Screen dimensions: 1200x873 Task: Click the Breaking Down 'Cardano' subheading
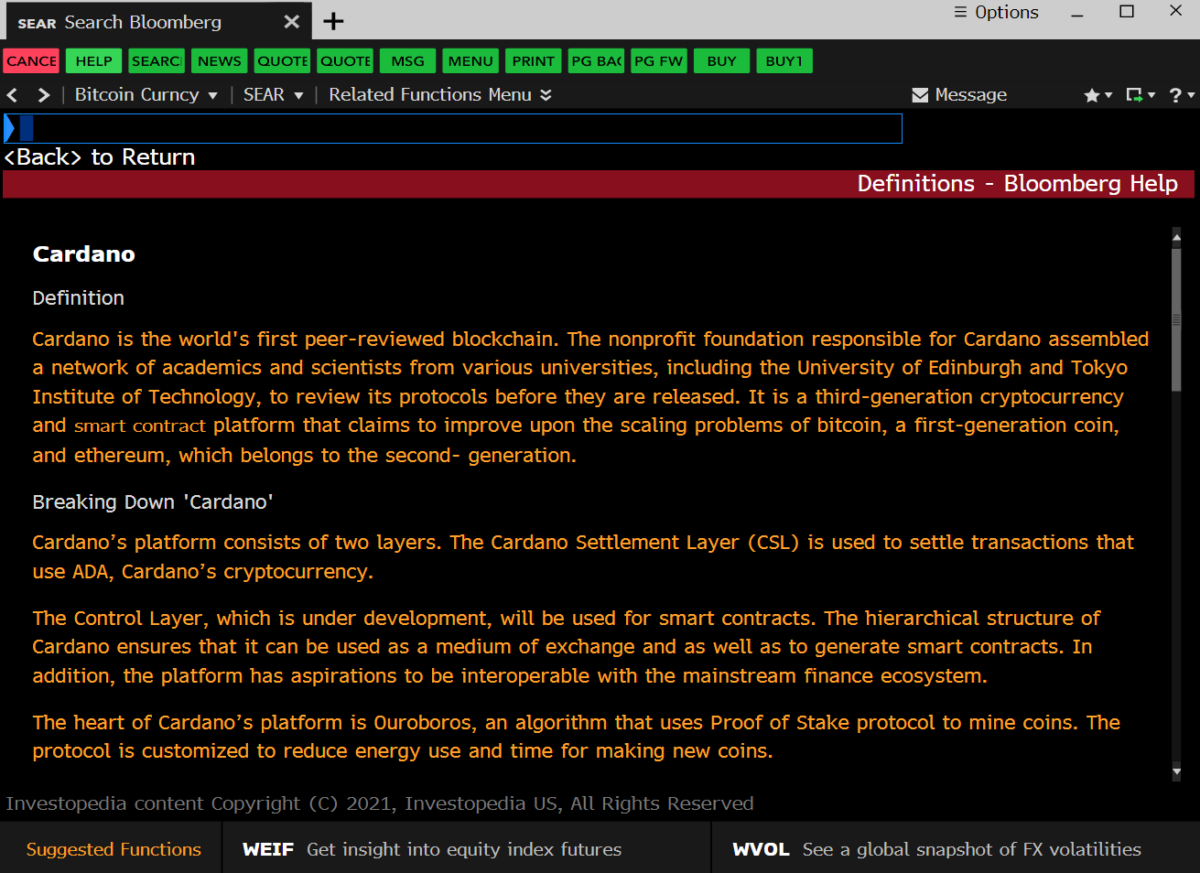coord(153,502)
